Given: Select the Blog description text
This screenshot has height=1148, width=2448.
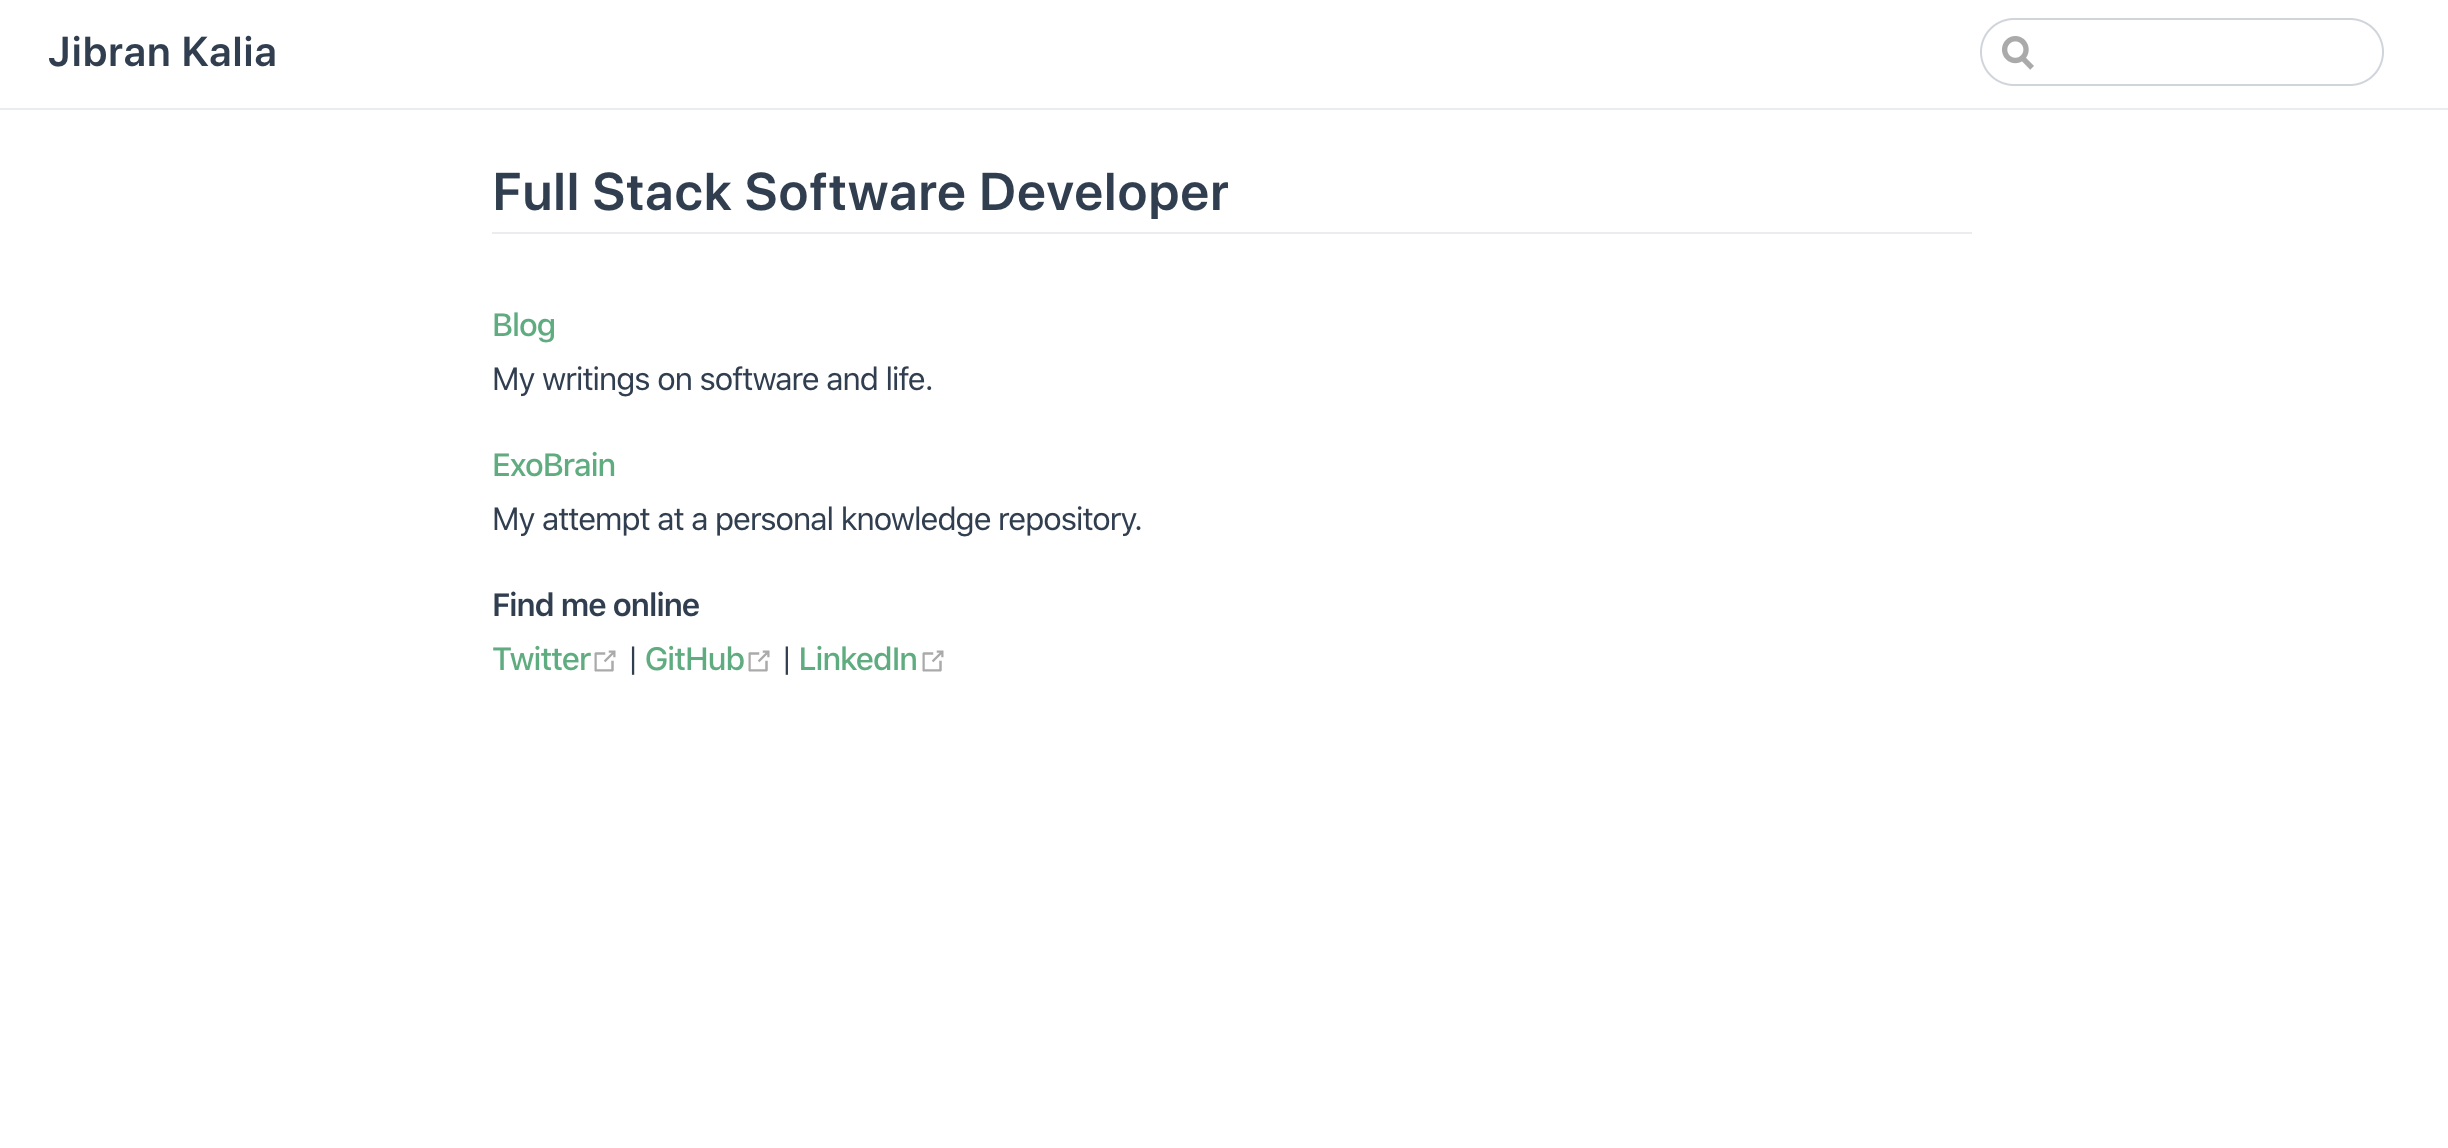Looking at the screenshot, I should tap(712, 379).
